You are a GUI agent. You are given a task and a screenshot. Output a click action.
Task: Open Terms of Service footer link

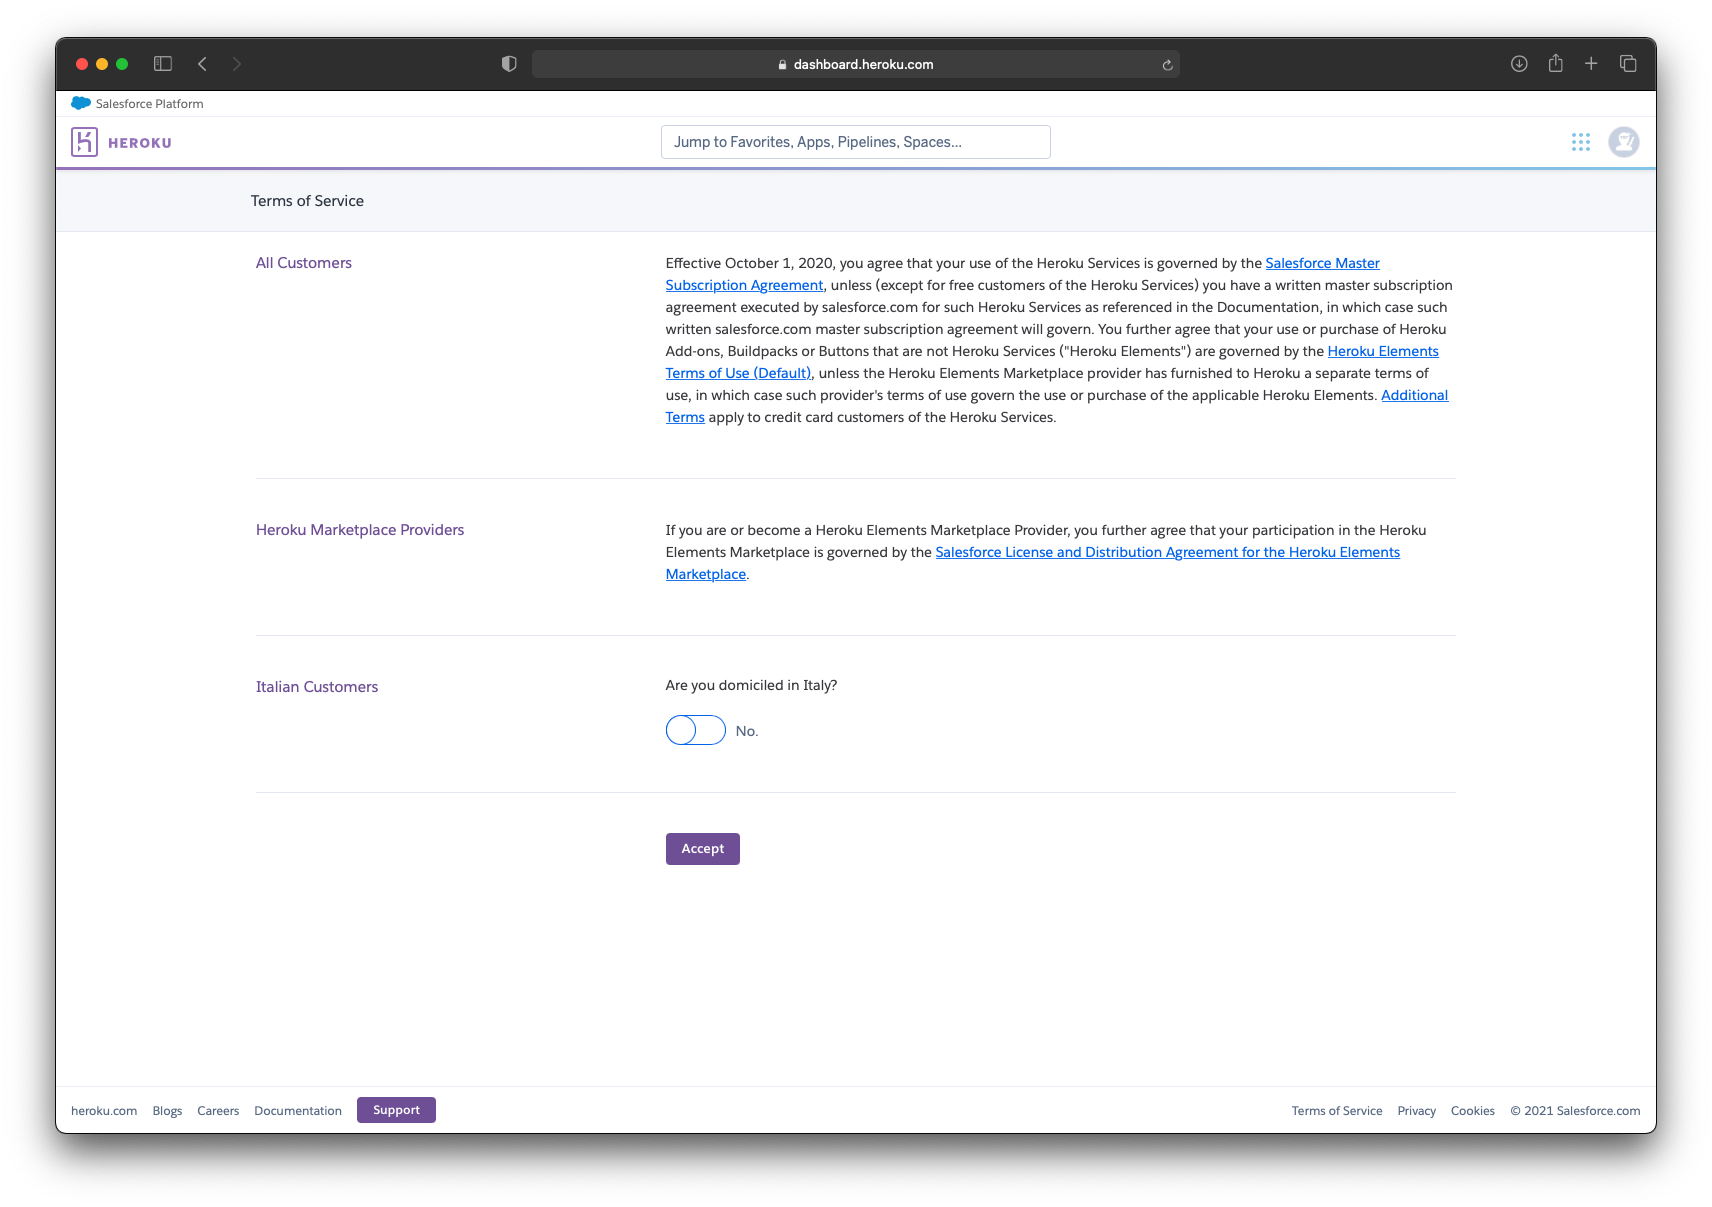1337,1111
